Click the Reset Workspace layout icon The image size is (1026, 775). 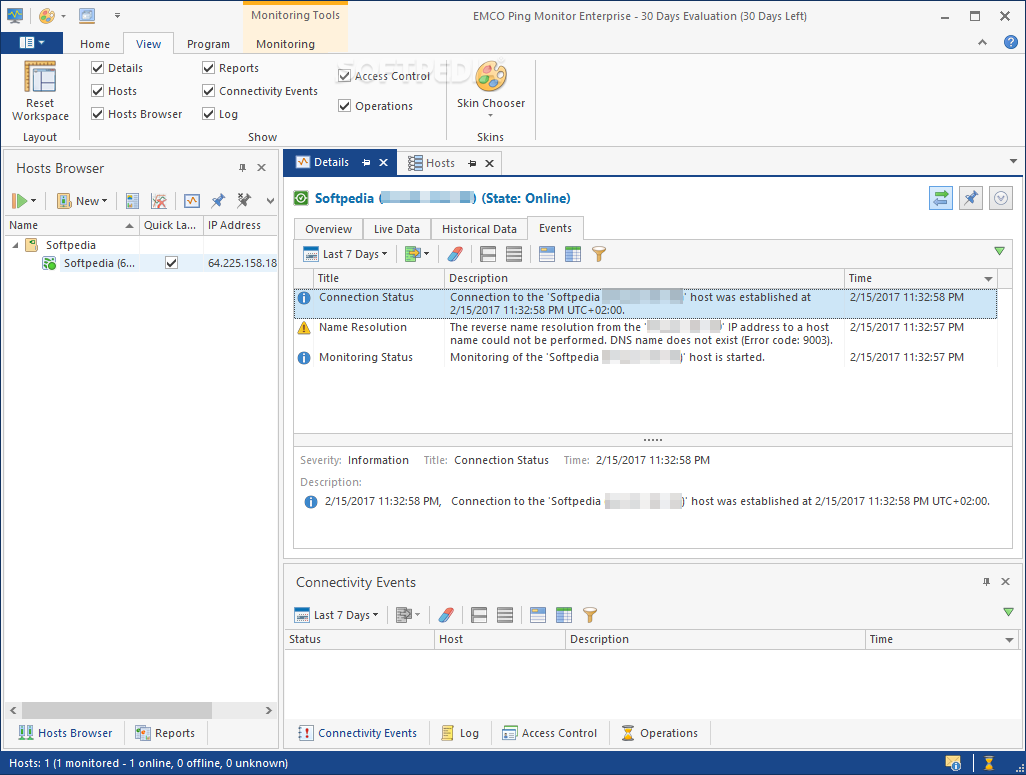pyautogui.click(x=40, y=77)
